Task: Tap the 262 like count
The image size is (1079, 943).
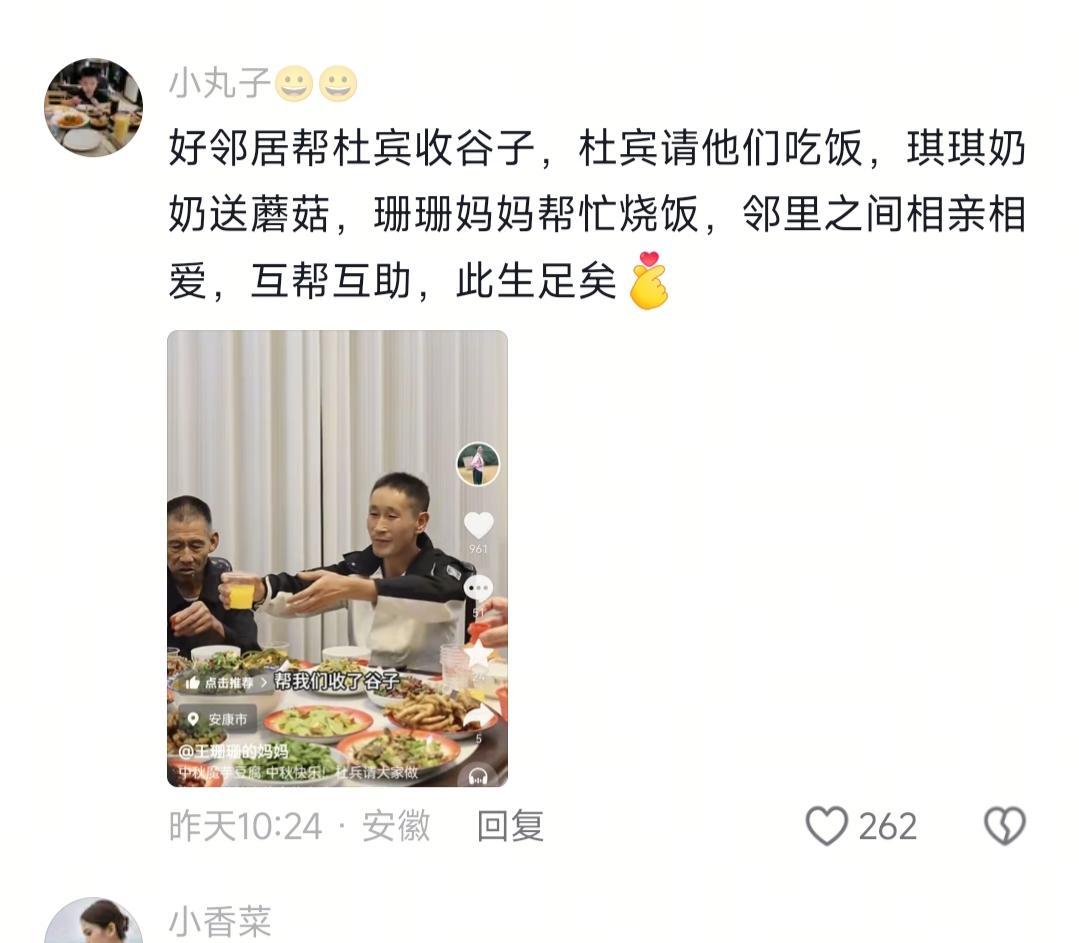Action: tap(887, 826)
